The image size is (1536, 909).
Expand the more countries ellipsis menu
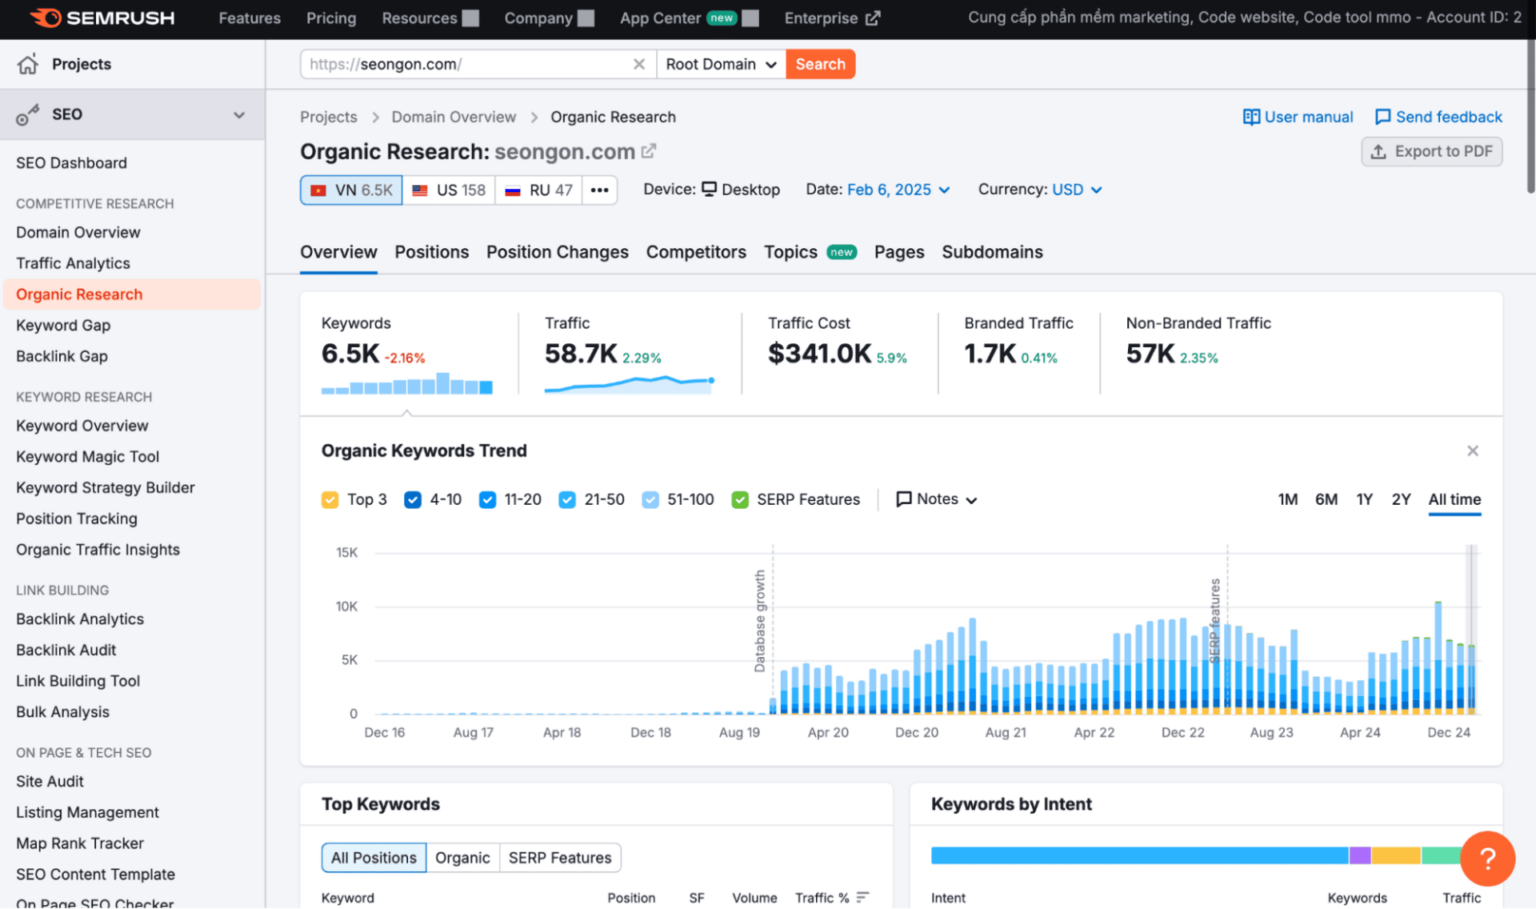pos(599,189)
